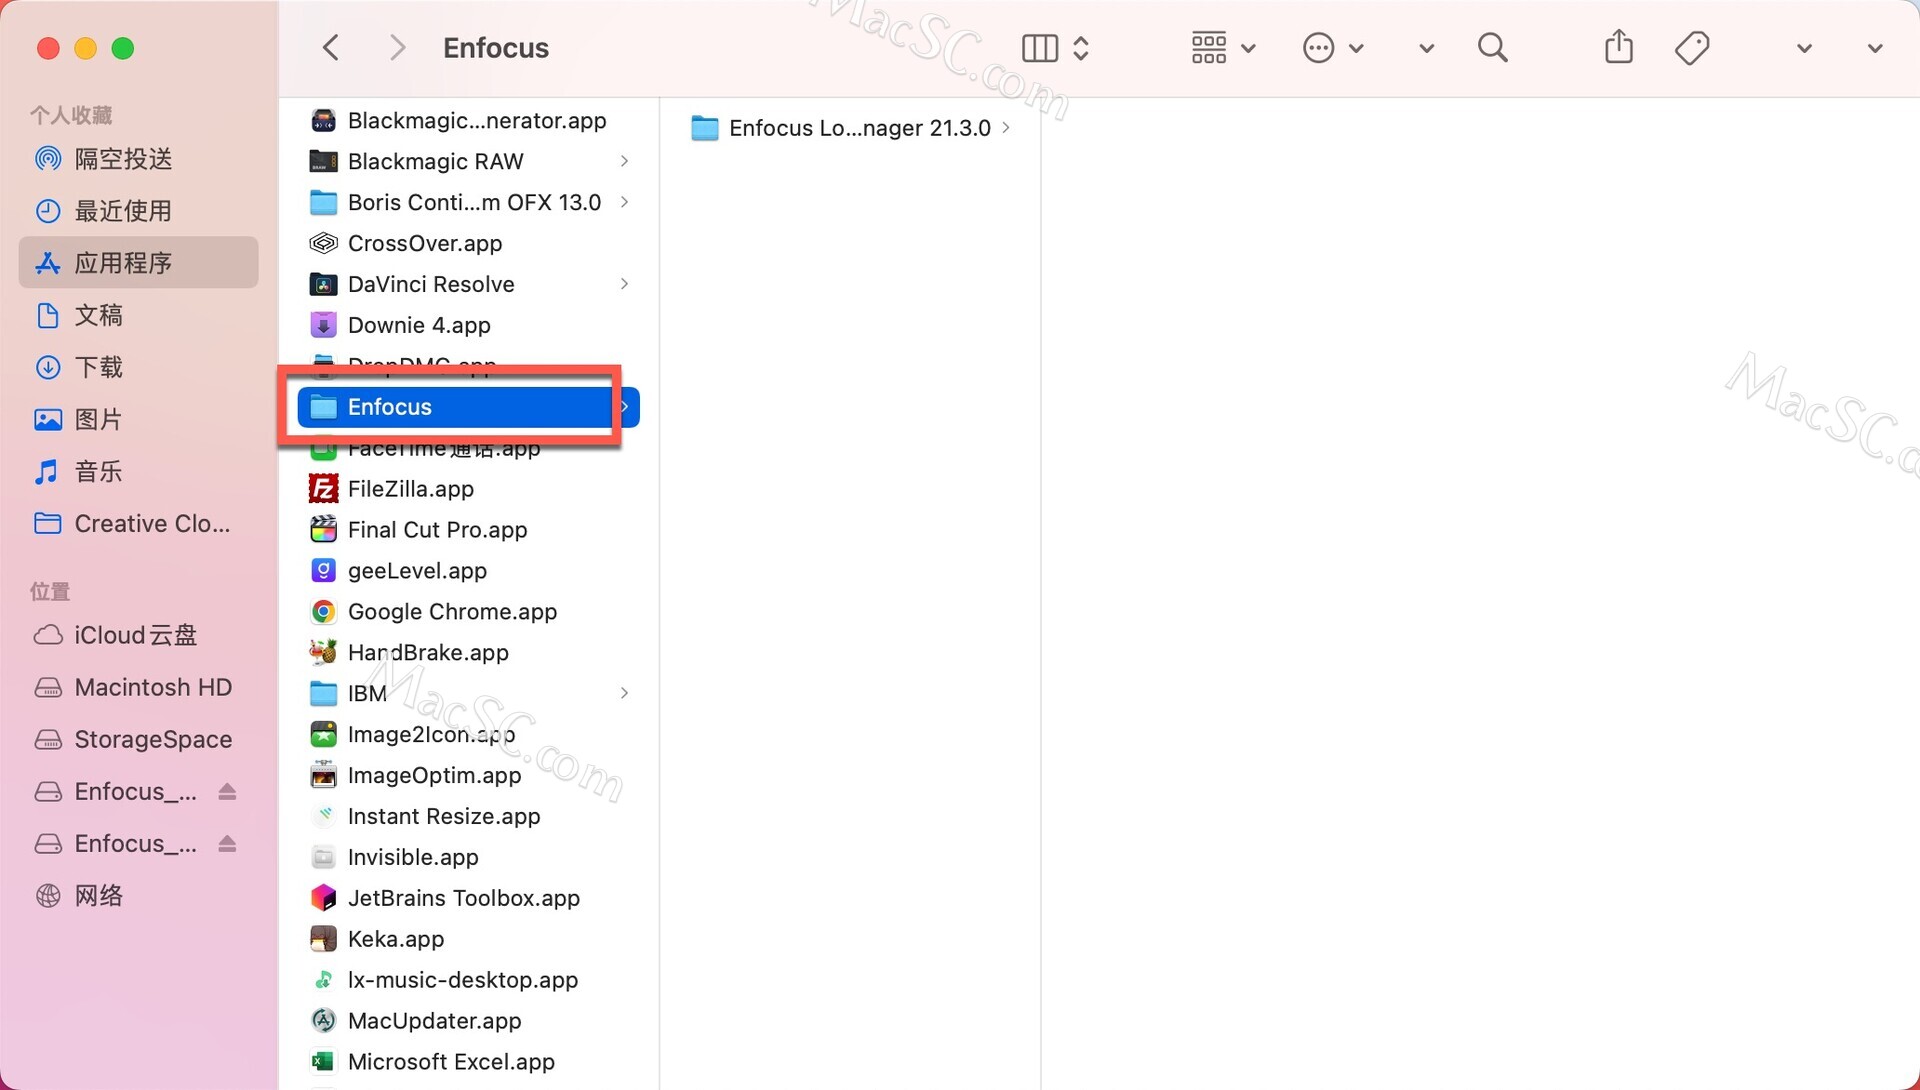Select Downie 4.app
This screenshot has width=1920, height=1090.
pyautogui.click(x=468, y=325)
